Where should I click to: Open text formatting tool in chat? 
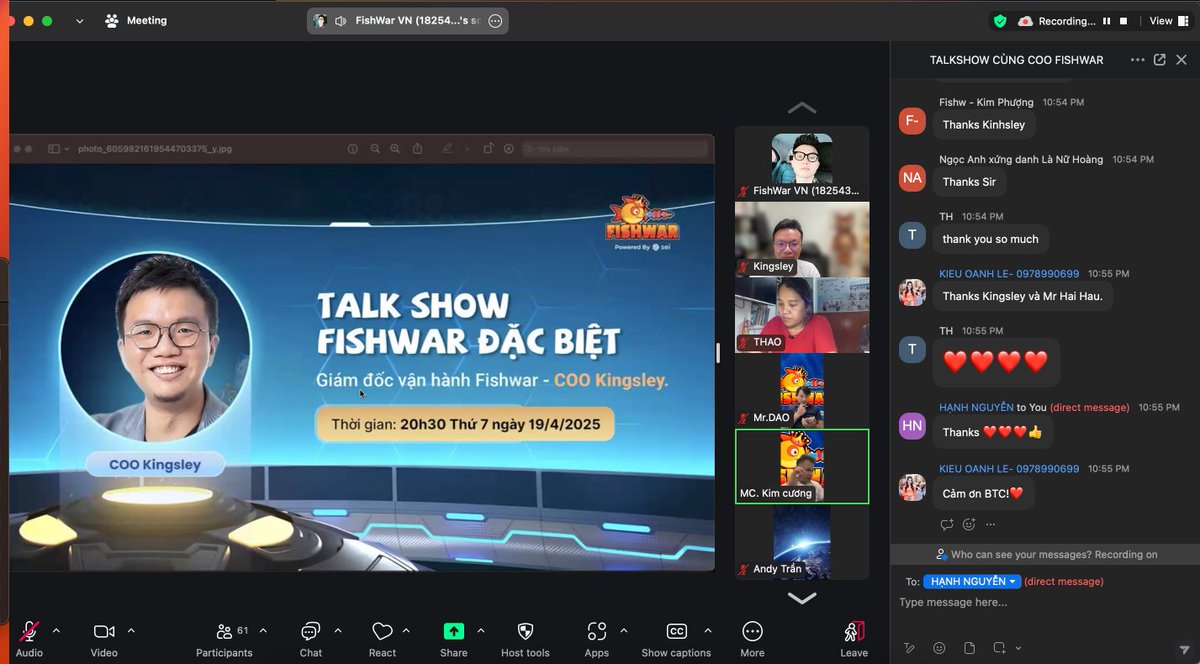(x=909, y=648)
